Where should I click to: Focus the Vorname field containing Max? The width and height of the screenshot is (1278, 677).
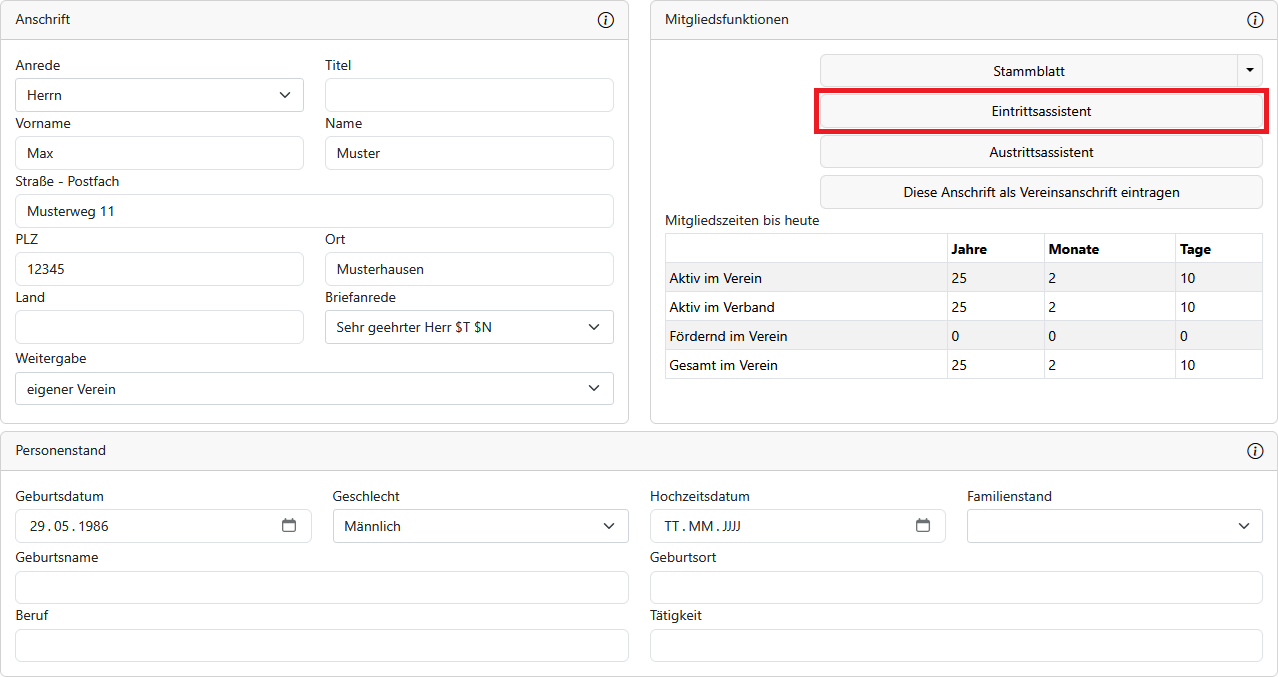159,153
